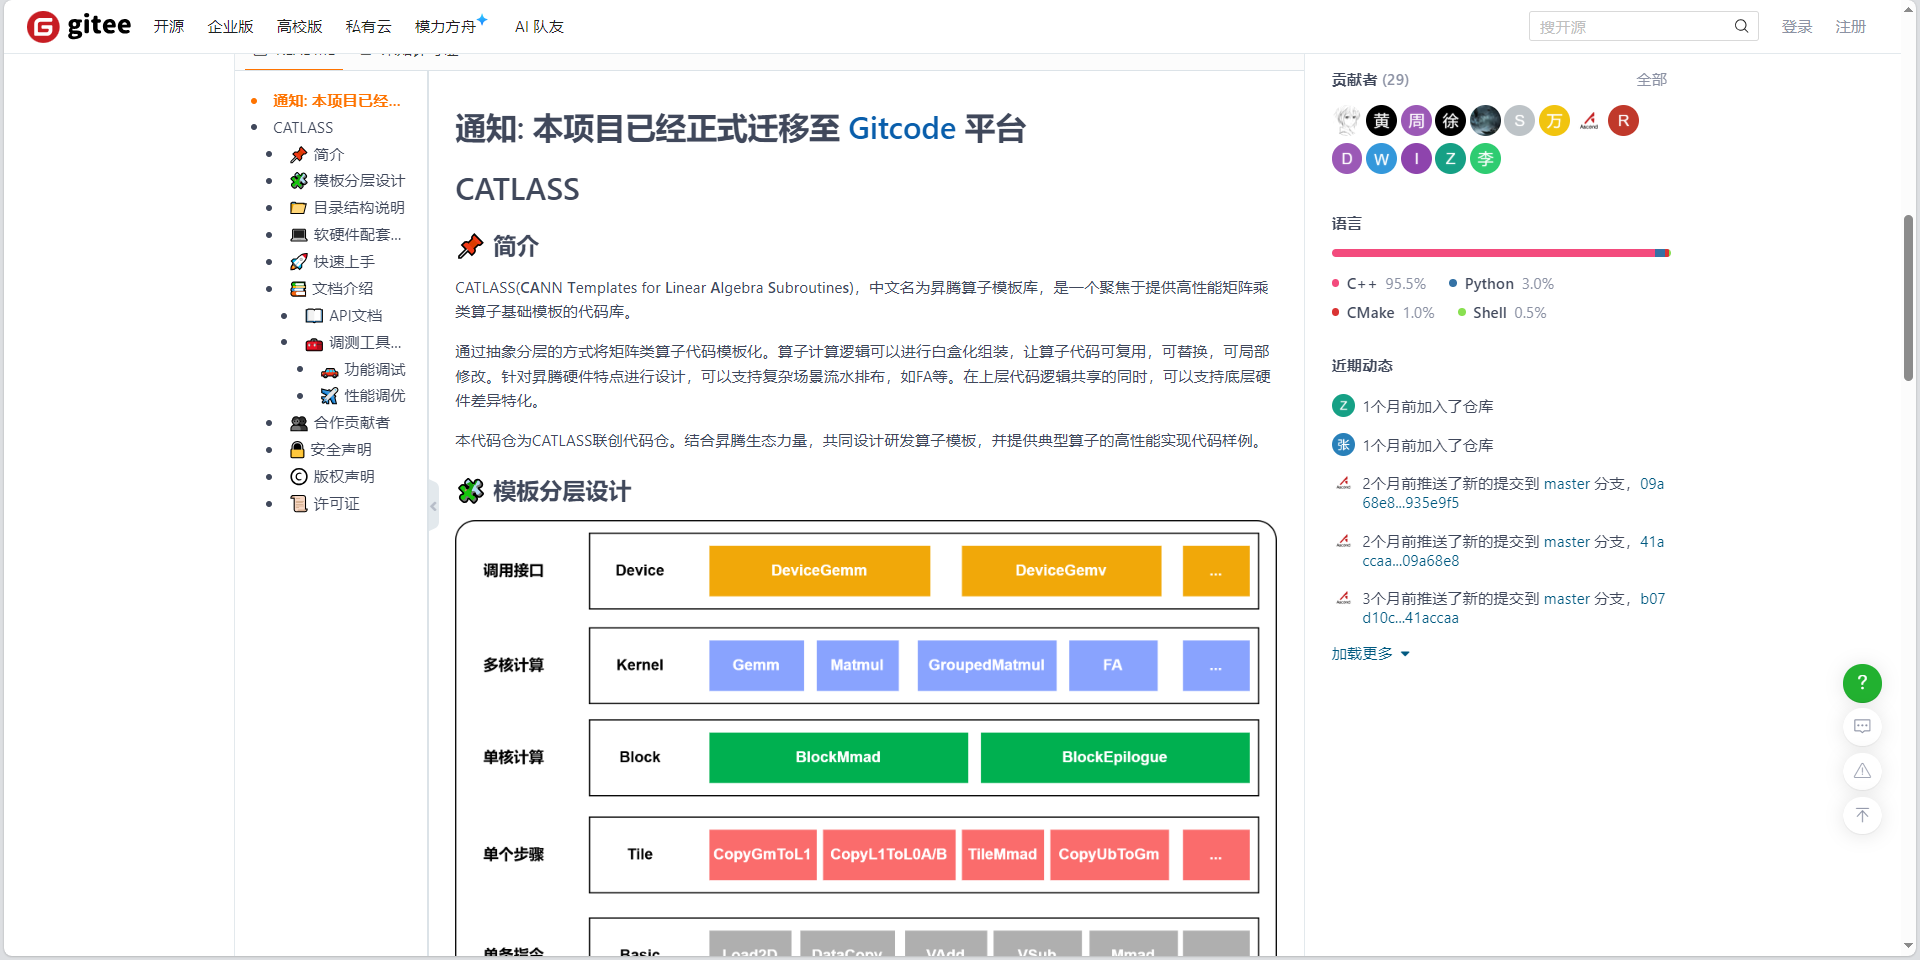Collapse the document outline sidebar
The width and height of the screenshot is (1920, 960).
[x=432, y=506]
